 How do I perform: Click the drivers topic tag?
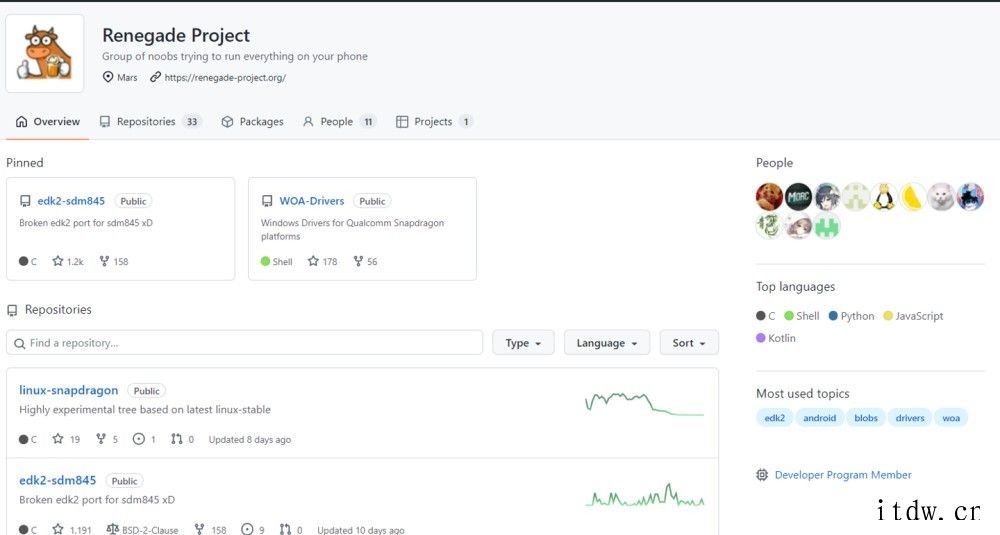point(909,418)
